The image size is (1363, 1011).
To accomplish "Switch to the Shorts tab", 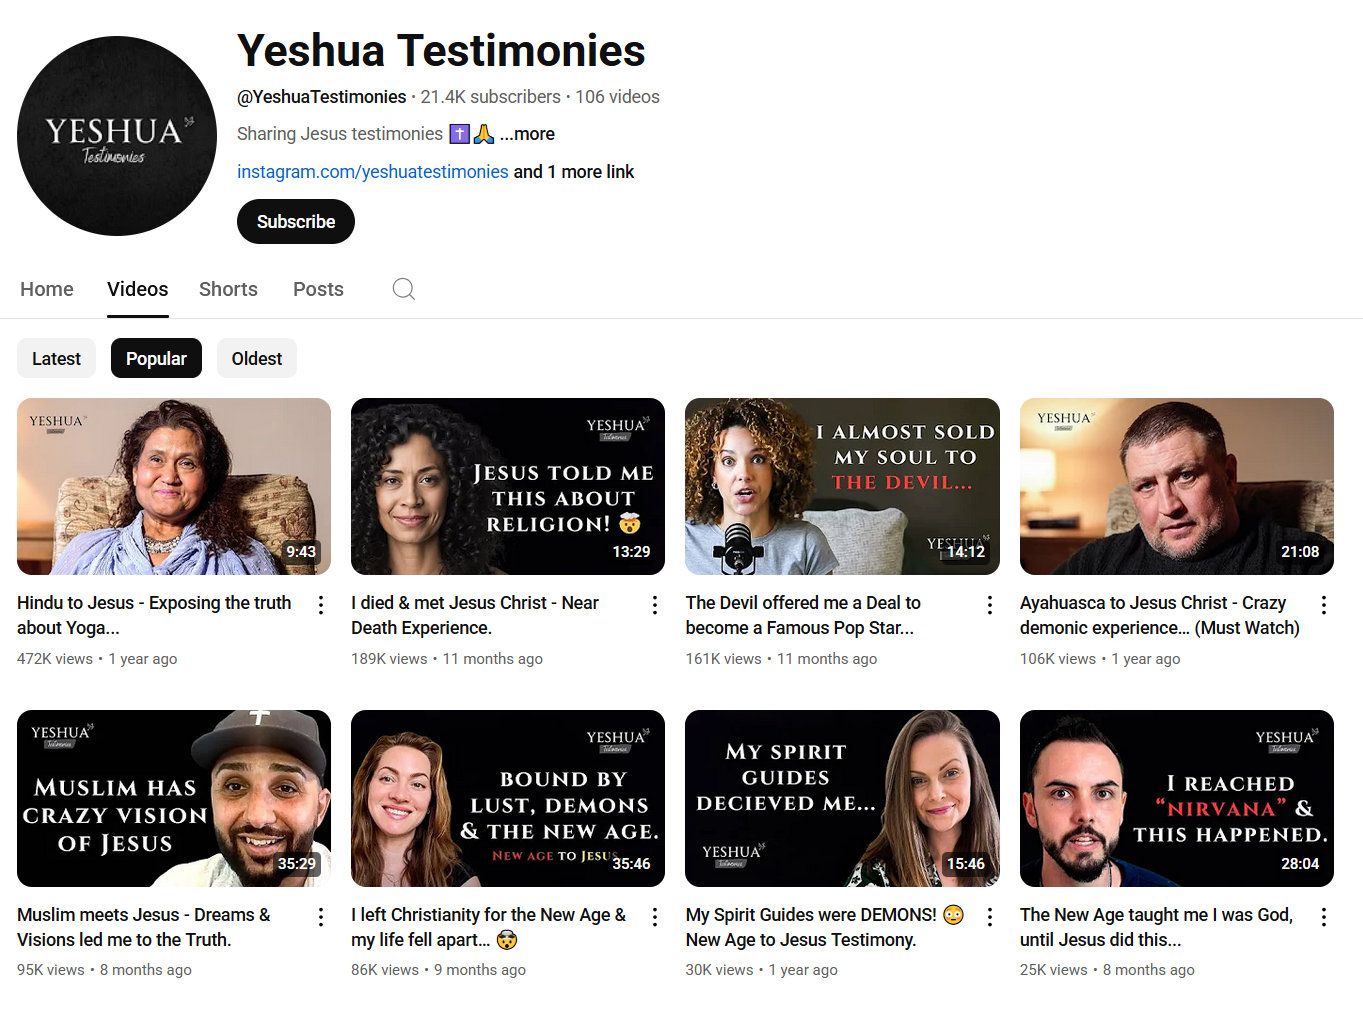I will [228, 289].
